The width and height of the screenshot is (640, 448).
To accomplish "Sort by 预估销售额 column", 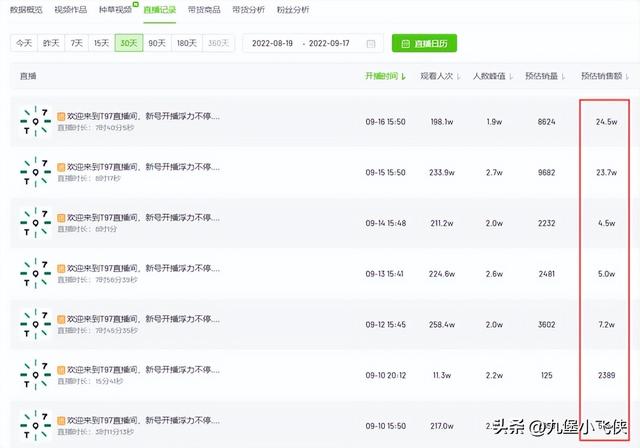I will click(604, 76).
